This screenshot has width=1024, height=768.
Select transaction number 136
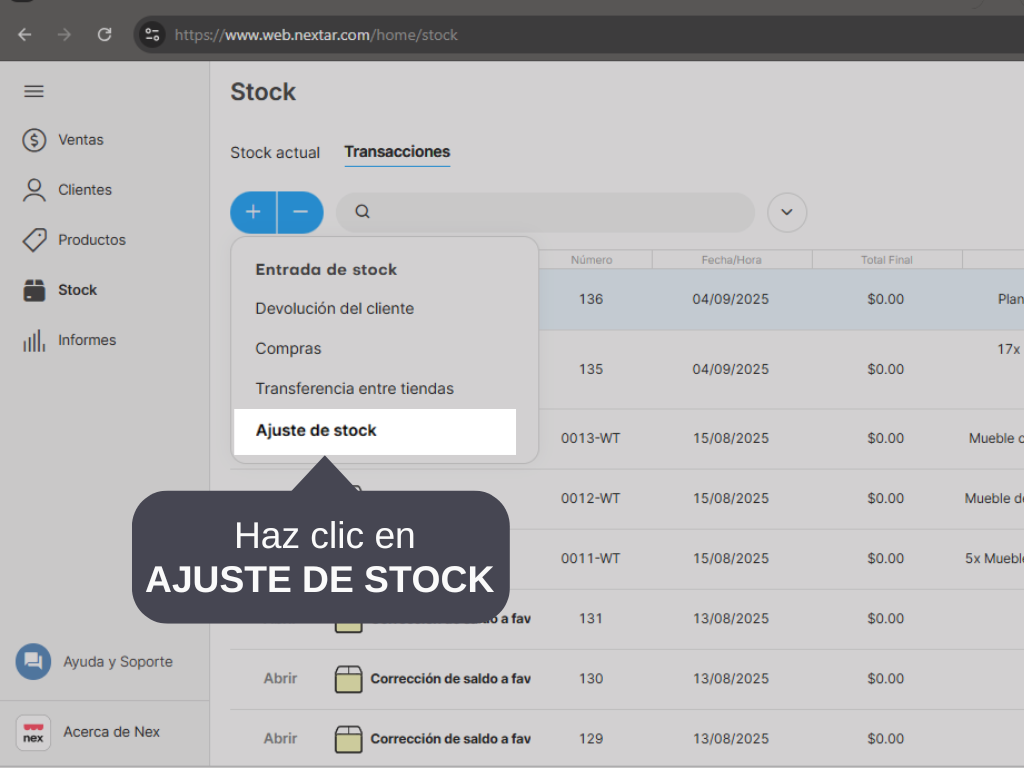tap(590, 299)
